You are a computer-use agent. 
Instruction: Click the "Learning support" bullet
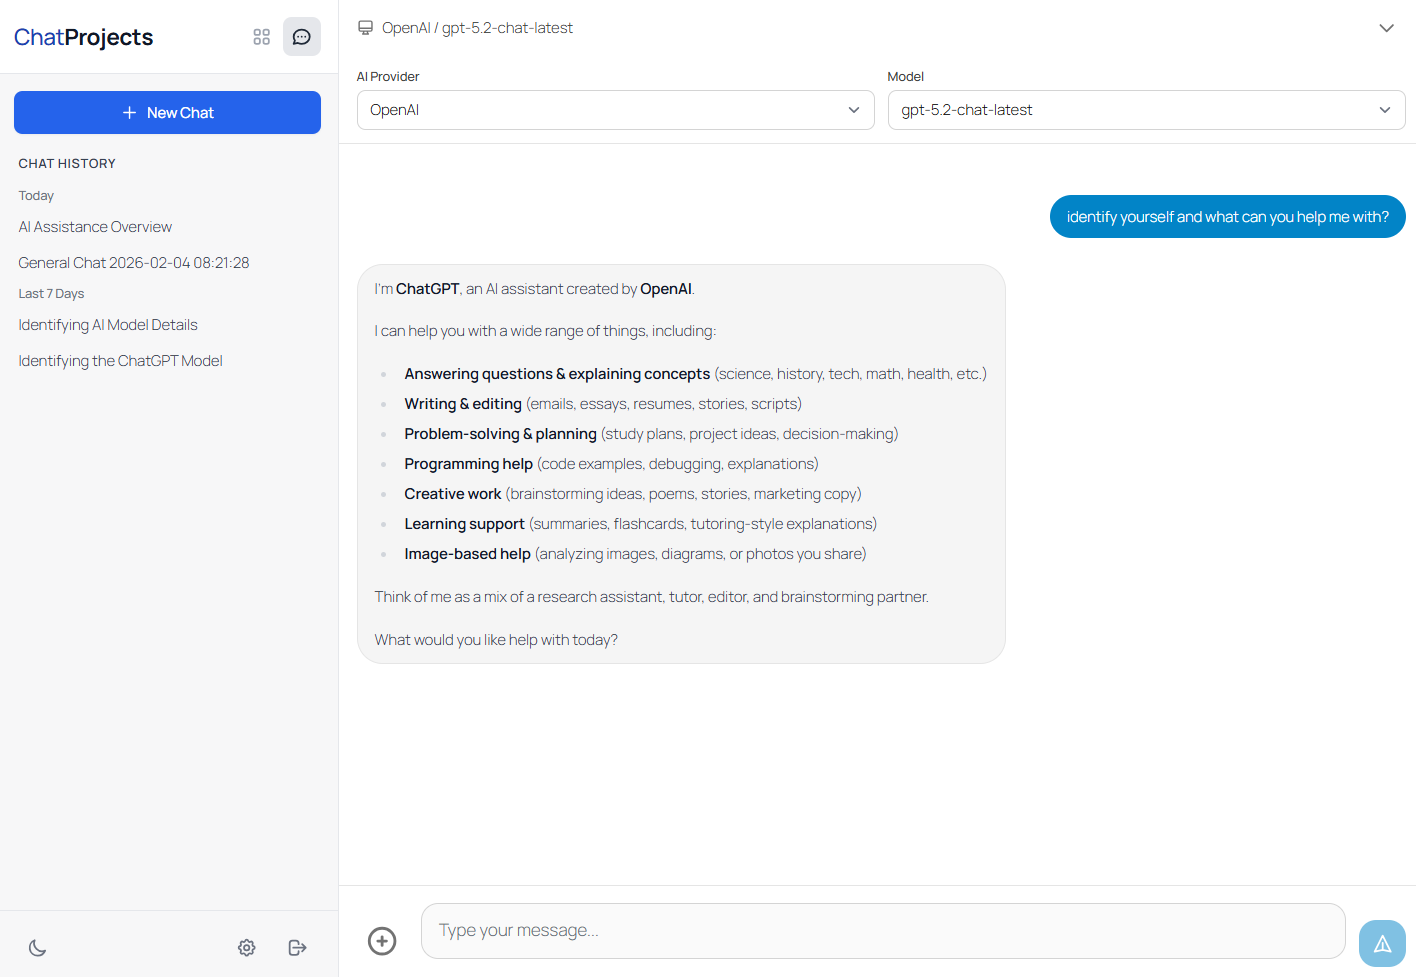coord(641,524)
